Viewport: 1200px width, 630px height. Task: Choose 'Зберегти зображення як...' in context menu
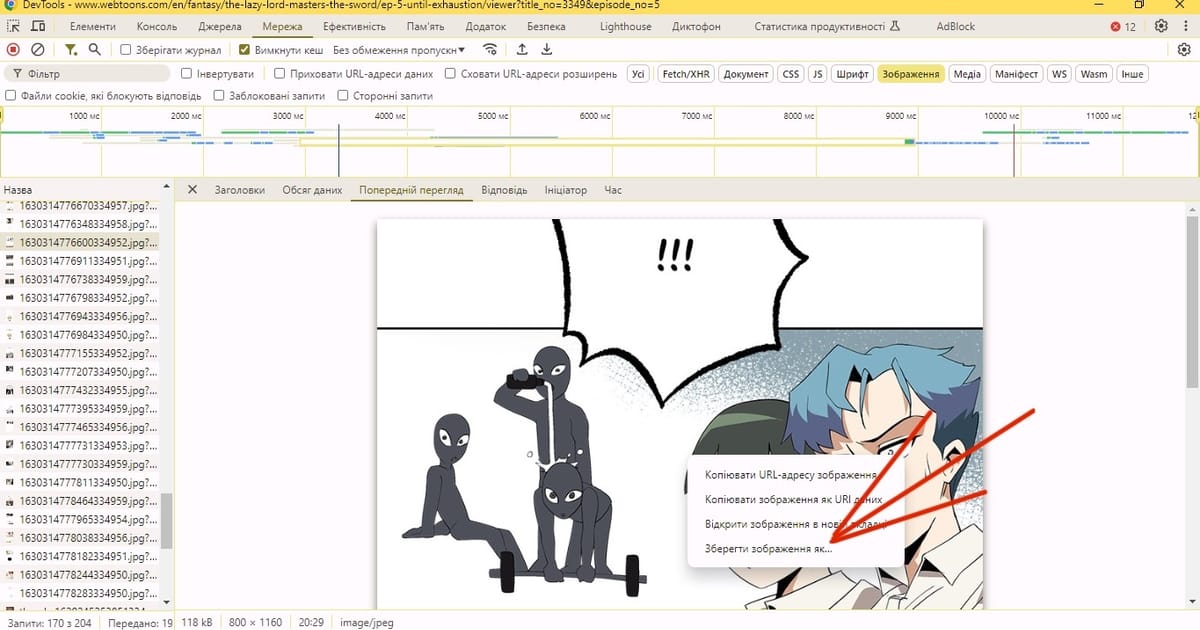click(x=768, y=548)
